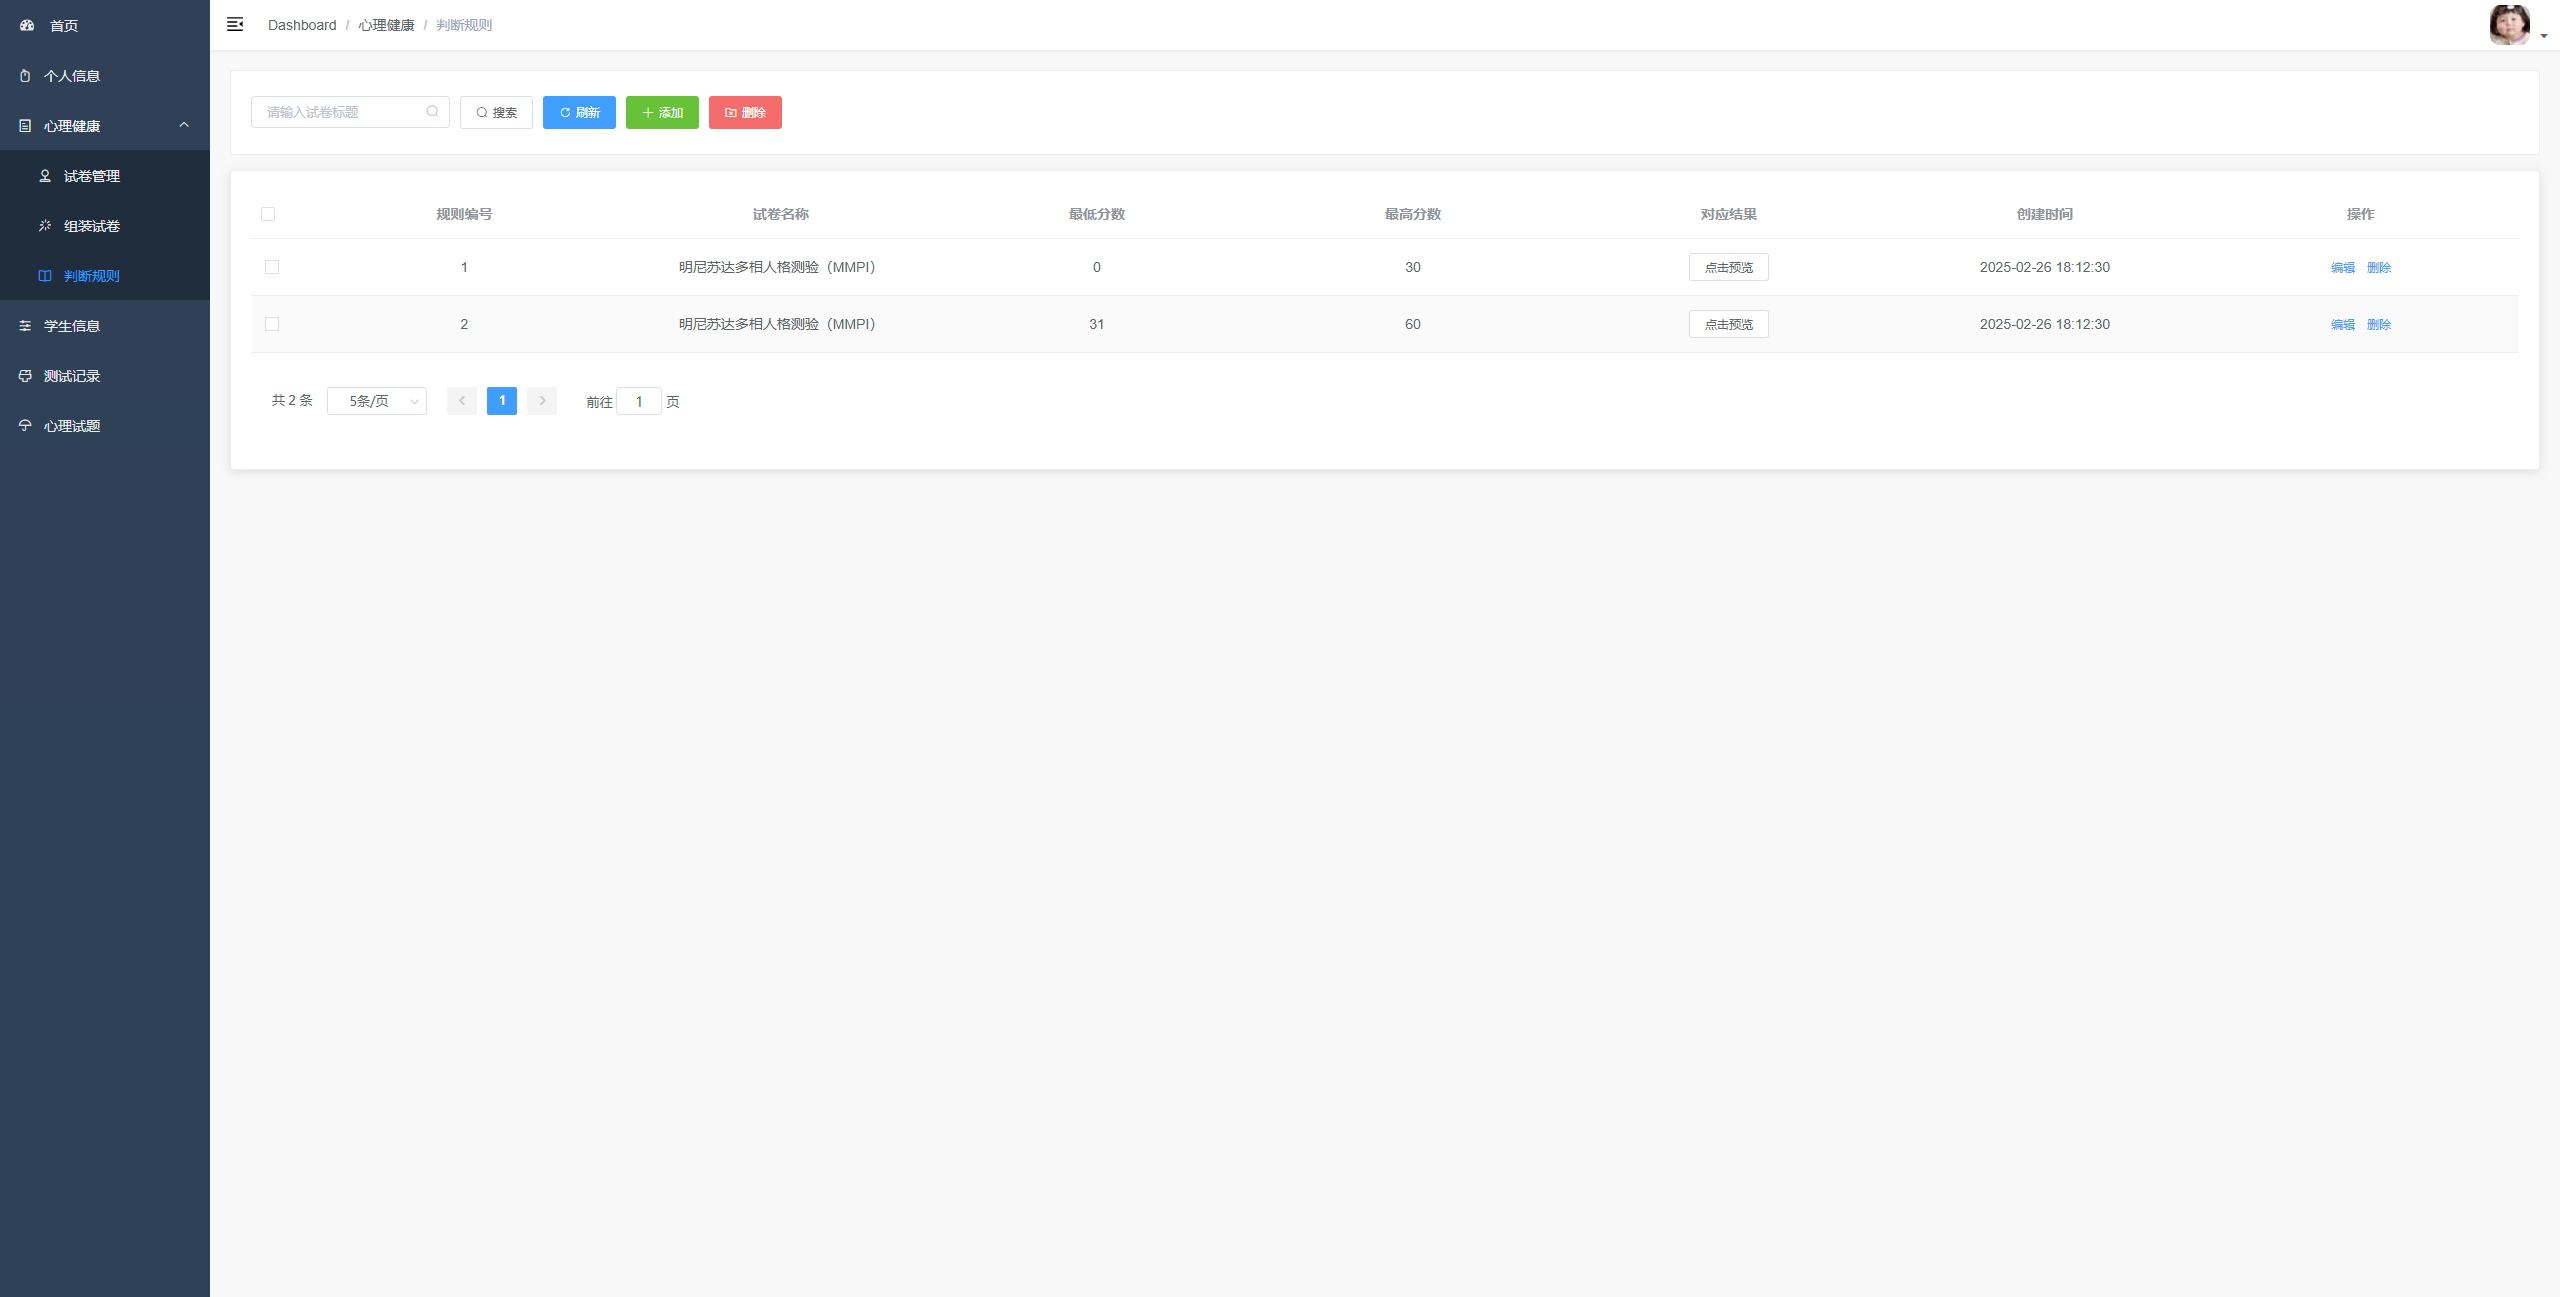
Task: Click 删除 link for rule 2
Action: pos(2378,324)
